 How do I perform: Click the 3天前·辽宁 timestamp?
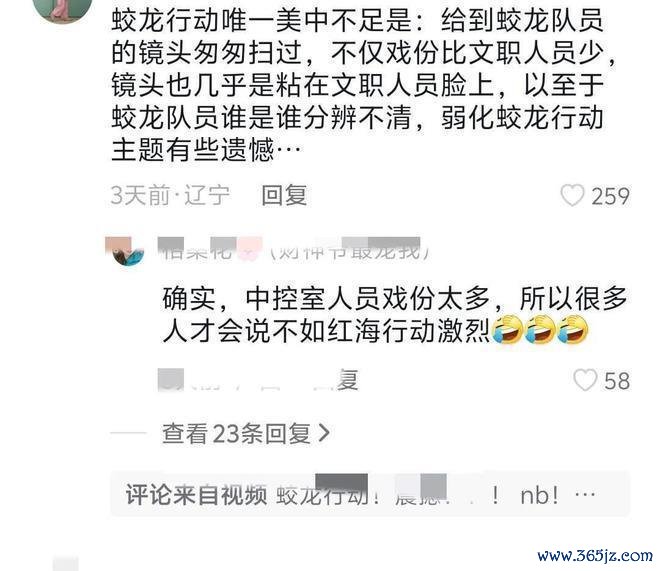coord(170,196)
